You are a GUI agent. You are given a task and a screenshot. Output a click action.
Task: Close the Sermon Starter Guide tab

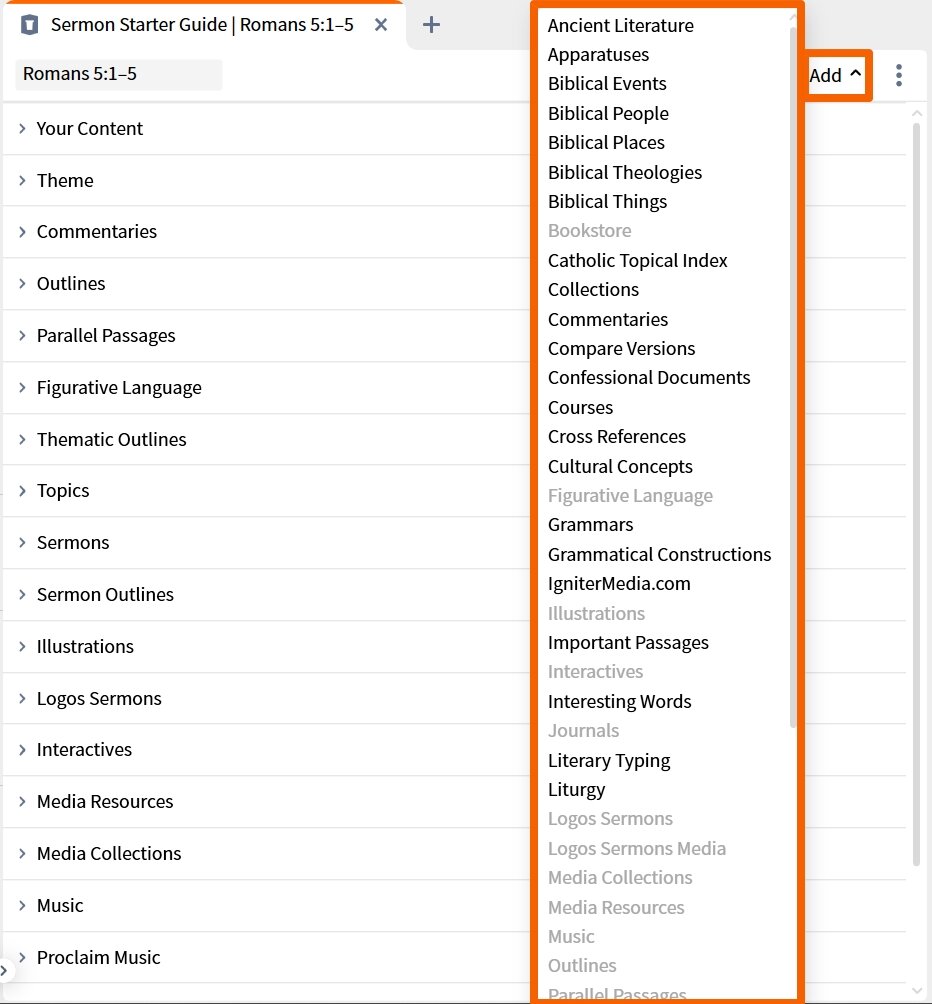point(381,25)
